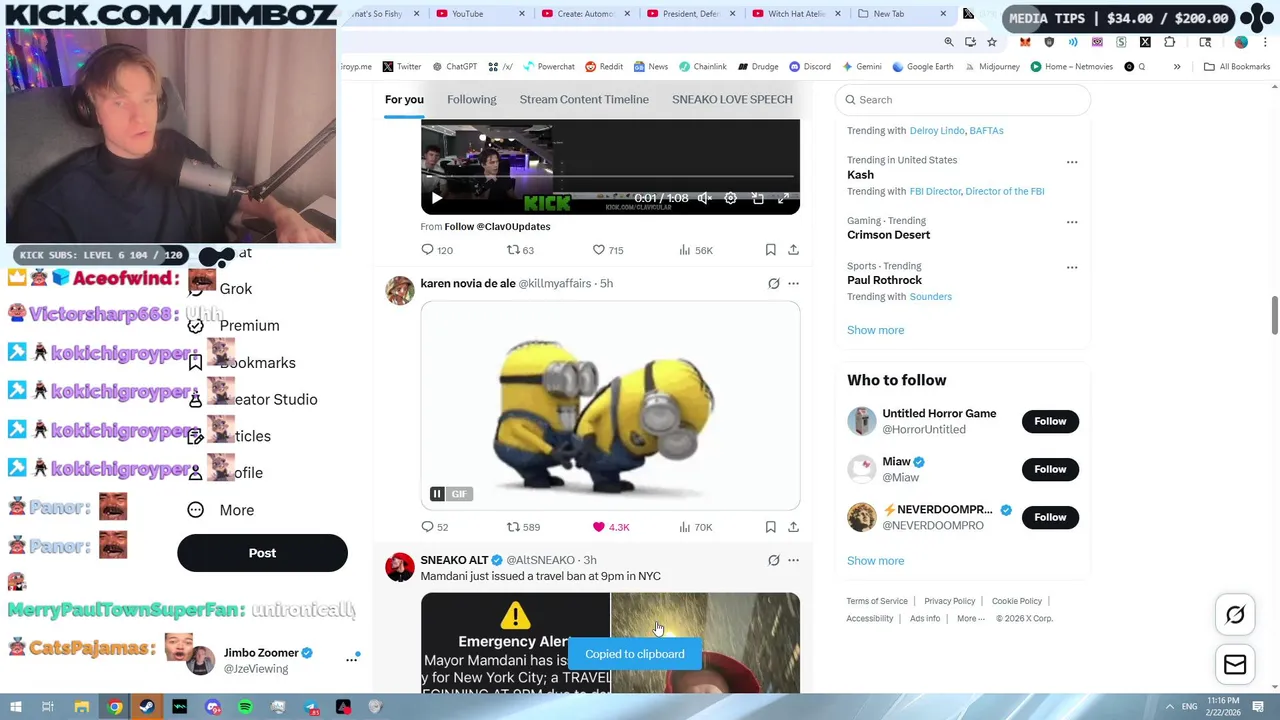Show more accounts to follow
The image size is (1280, 720).
(875, 561)
